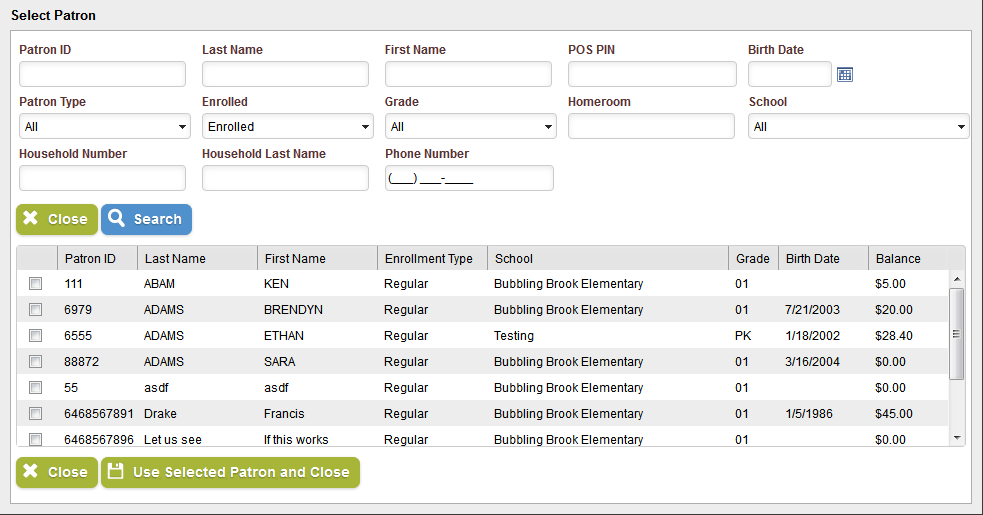Select the checkbox for ADAMS ETHAN
The image size is (983, 515).
[36, 336]
